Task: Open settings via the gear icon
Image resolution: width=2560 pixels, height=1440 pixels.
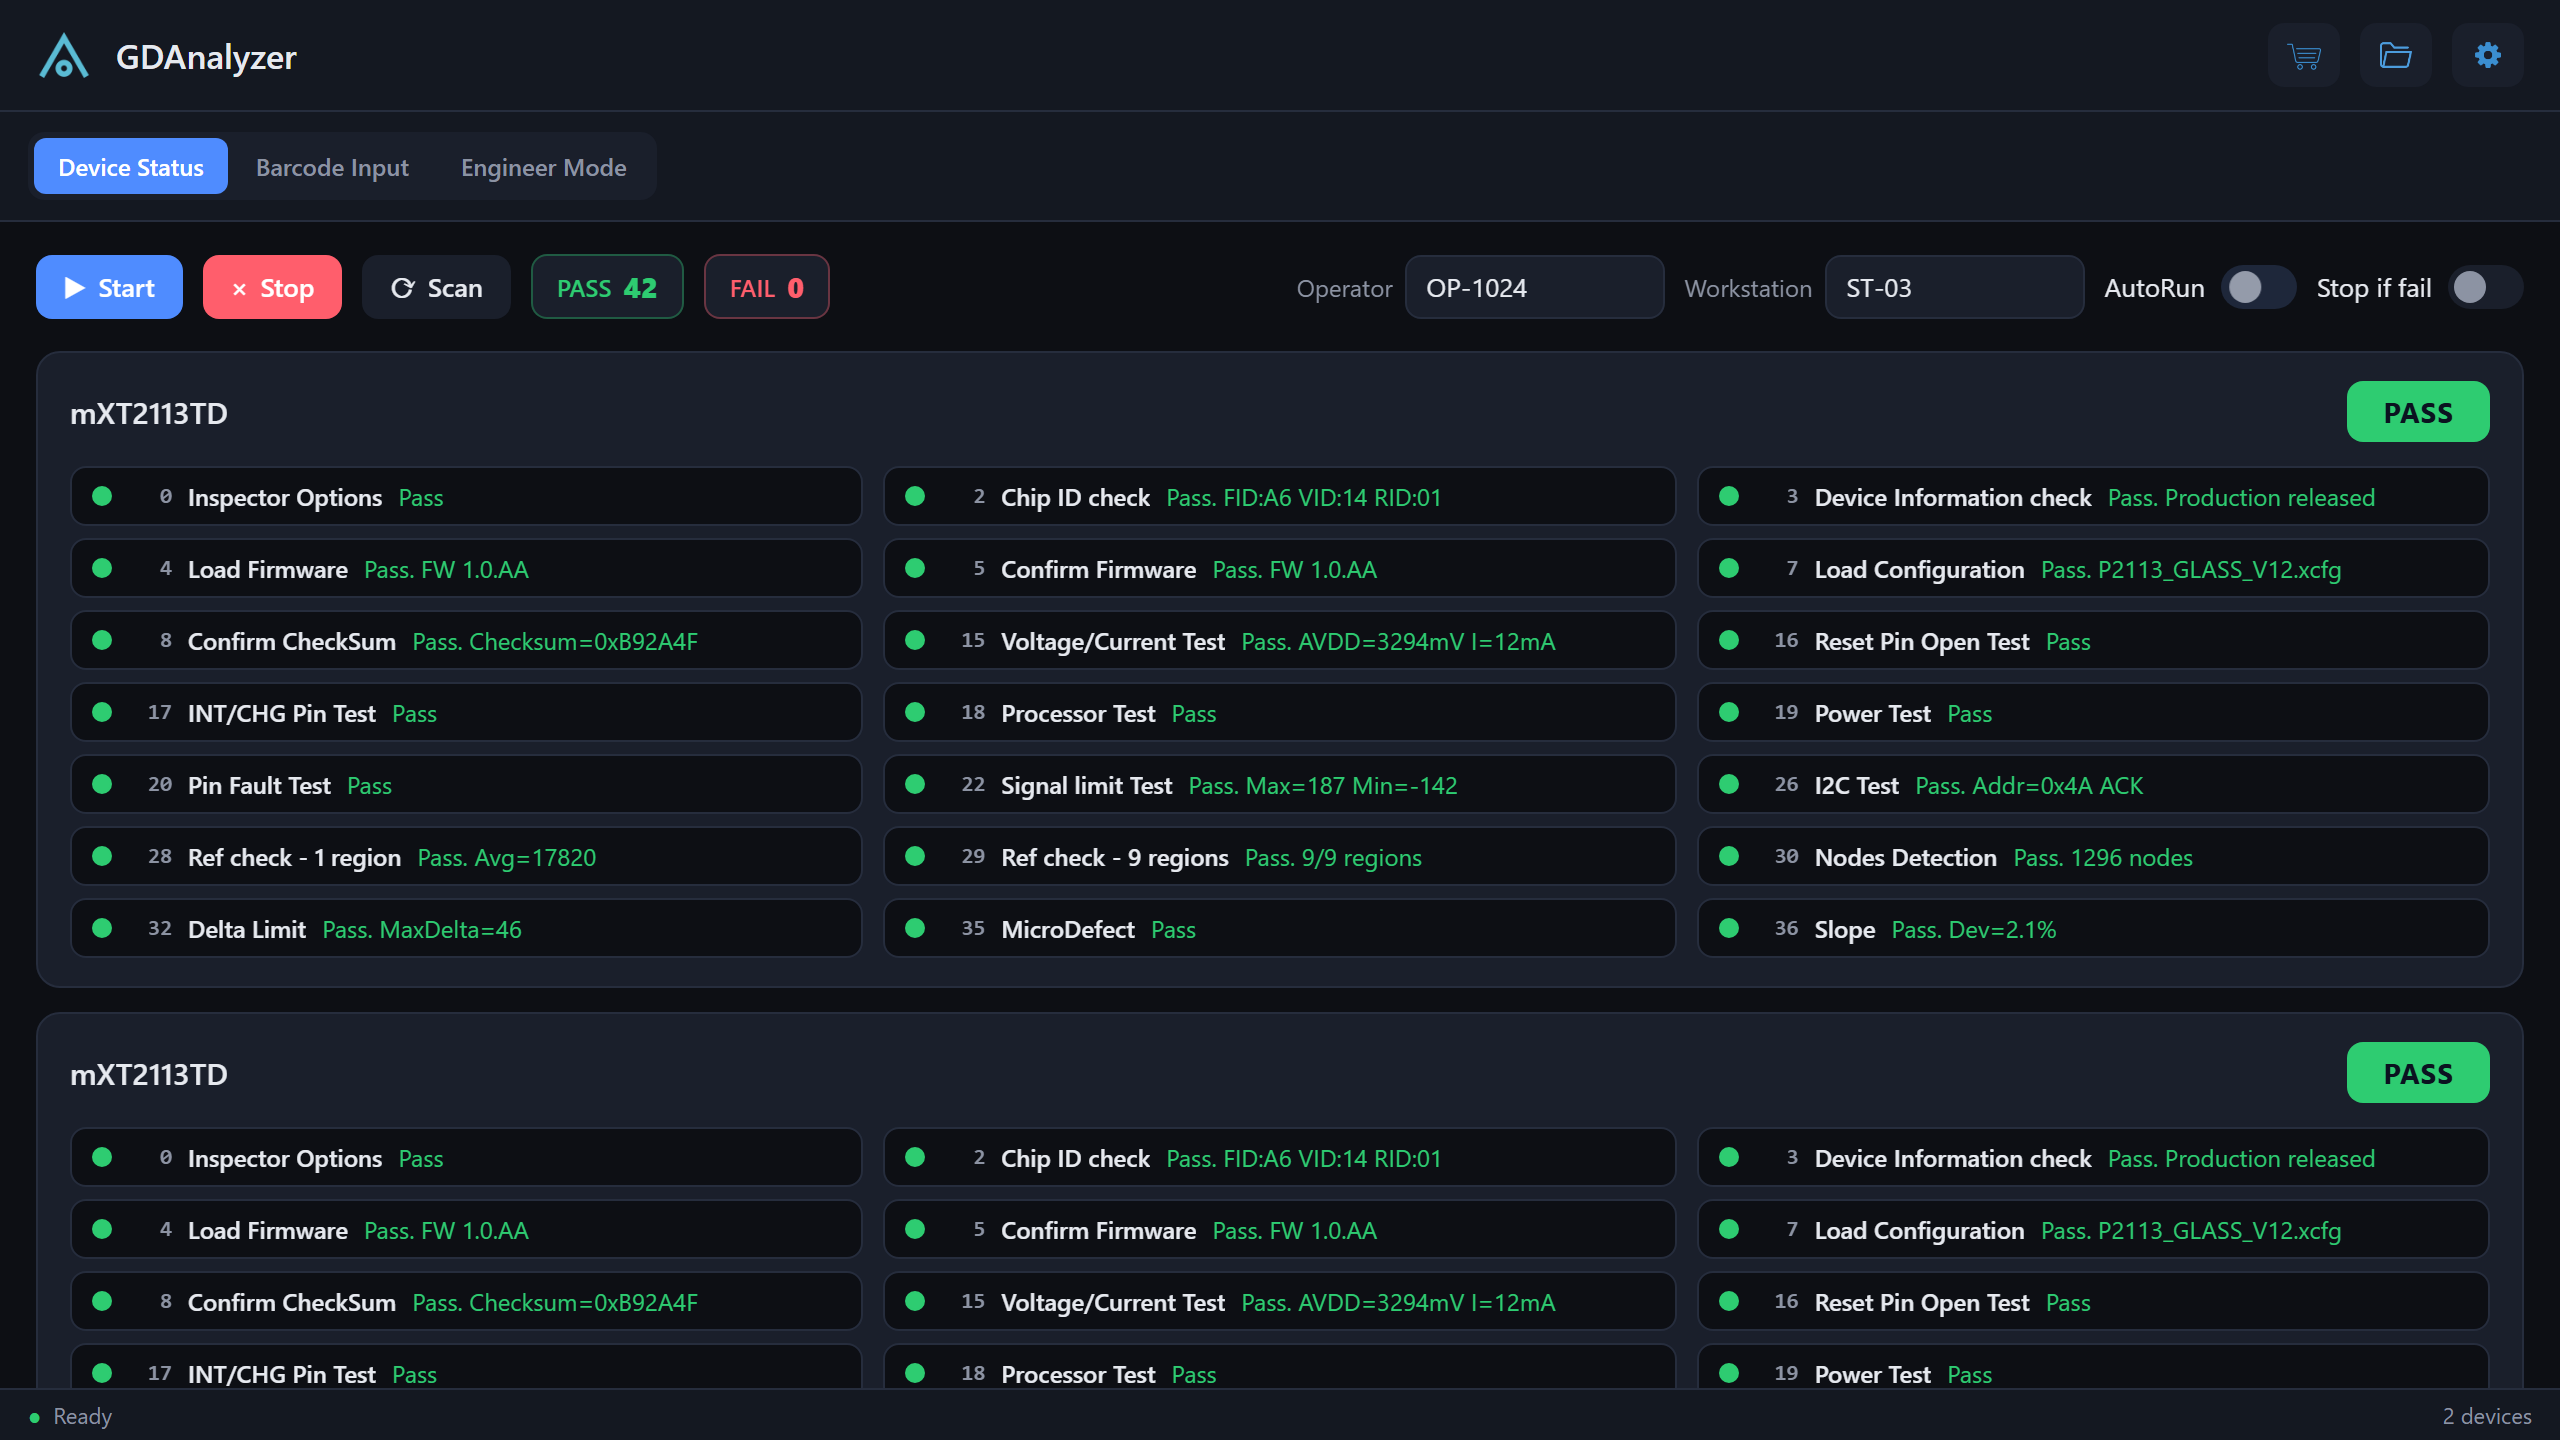Action: point(2488,55)
